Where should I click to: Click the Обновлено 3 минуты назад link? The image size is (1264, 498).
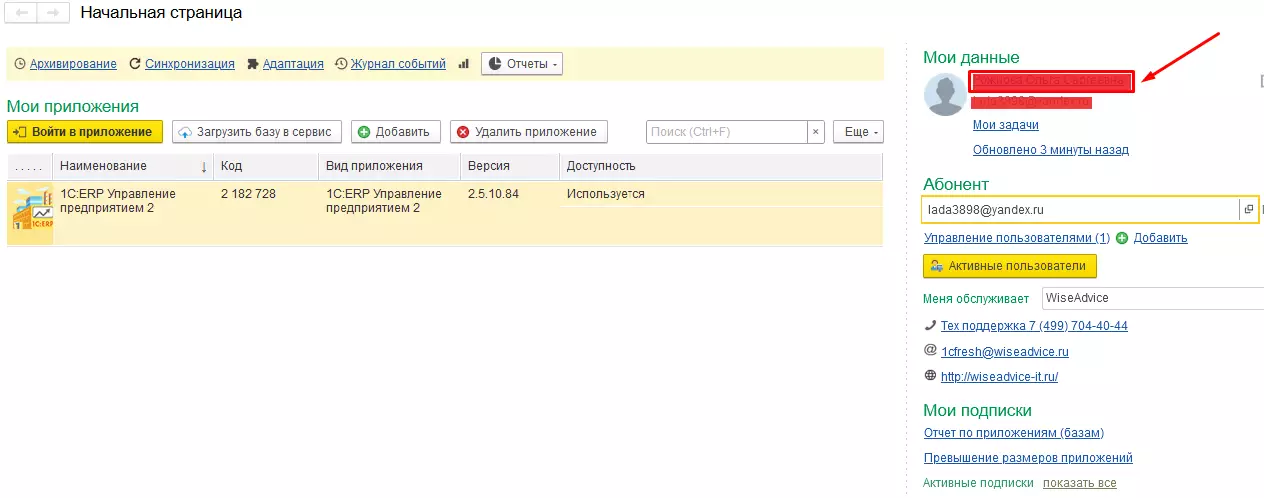1051,150
